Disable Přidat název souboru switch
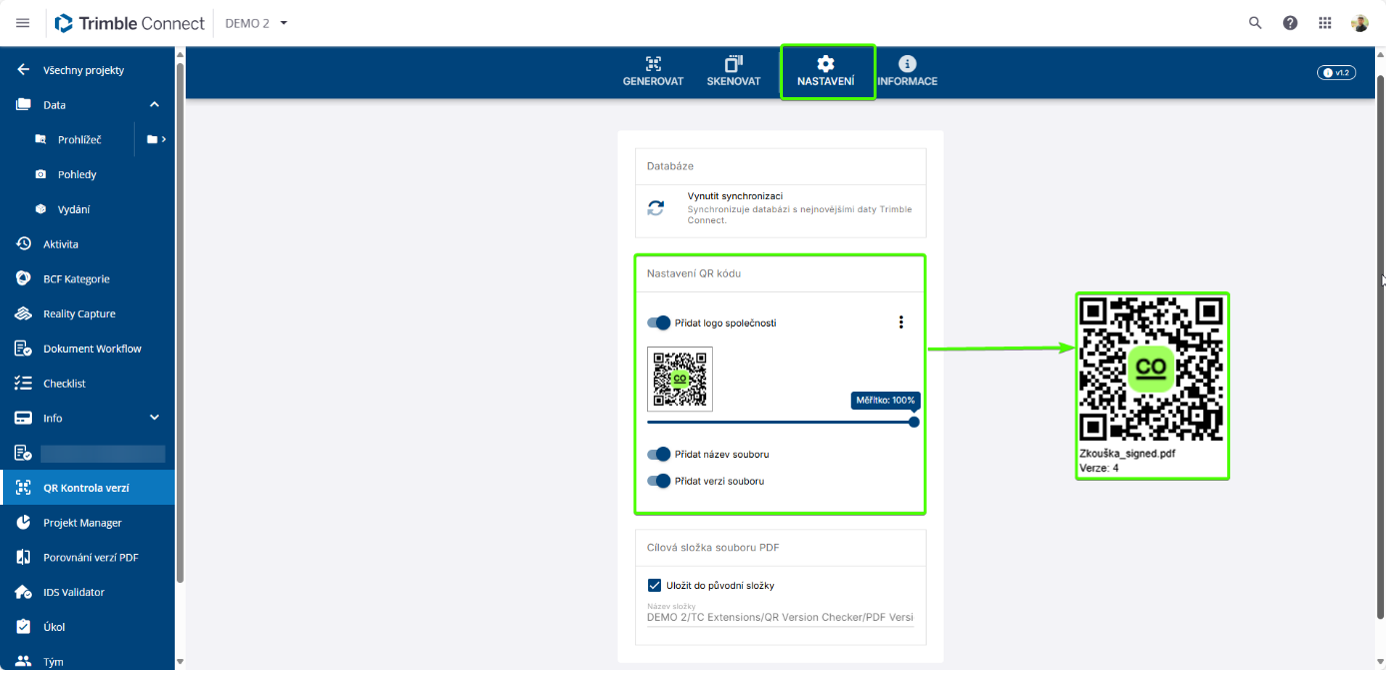 pyautogui.click(x=659, y=454)
